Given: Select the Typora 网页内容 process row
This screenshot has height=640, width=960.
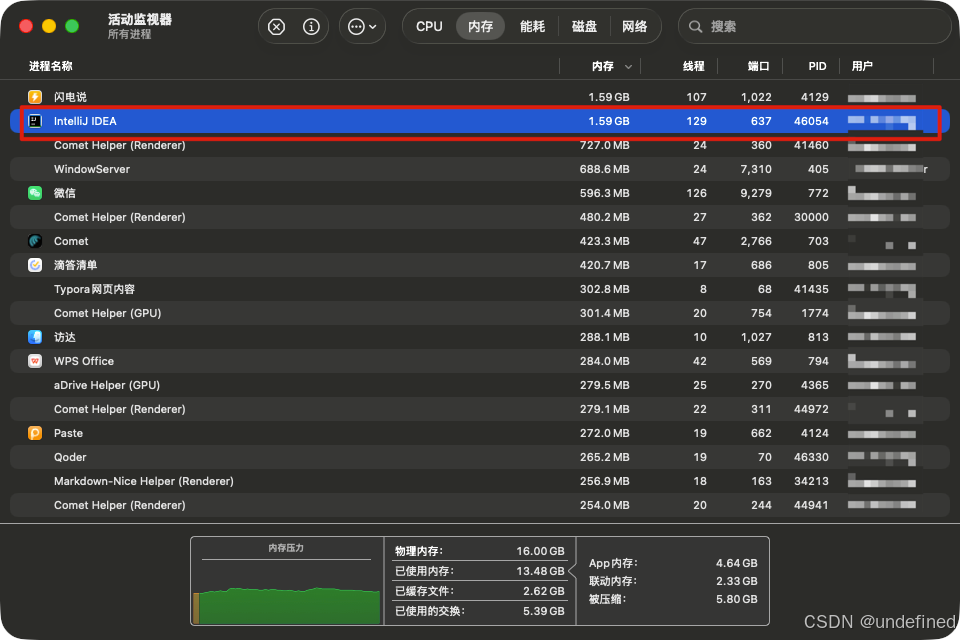Looking at the screenshot, I should (x=480, y=289).
